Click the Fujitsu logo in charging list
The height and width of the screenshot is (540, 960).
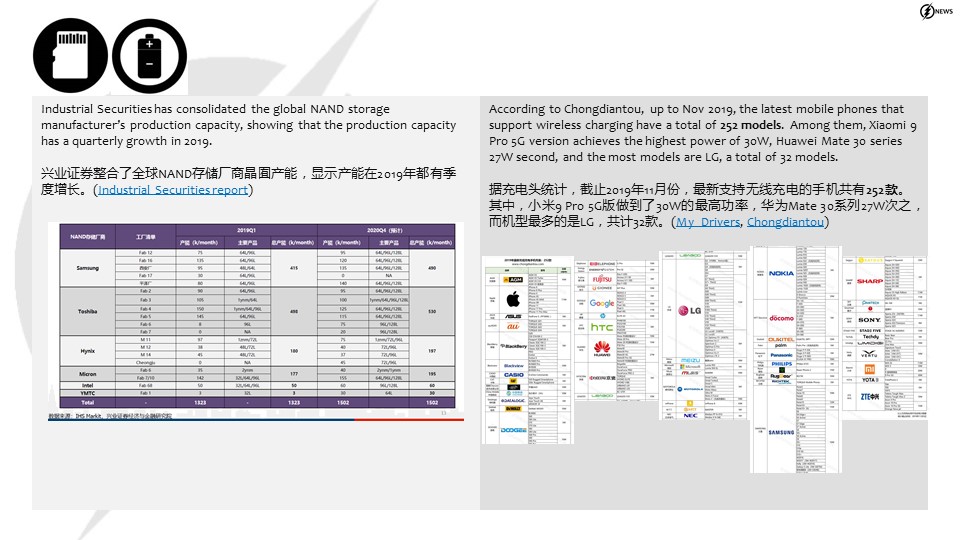(602, 279)
